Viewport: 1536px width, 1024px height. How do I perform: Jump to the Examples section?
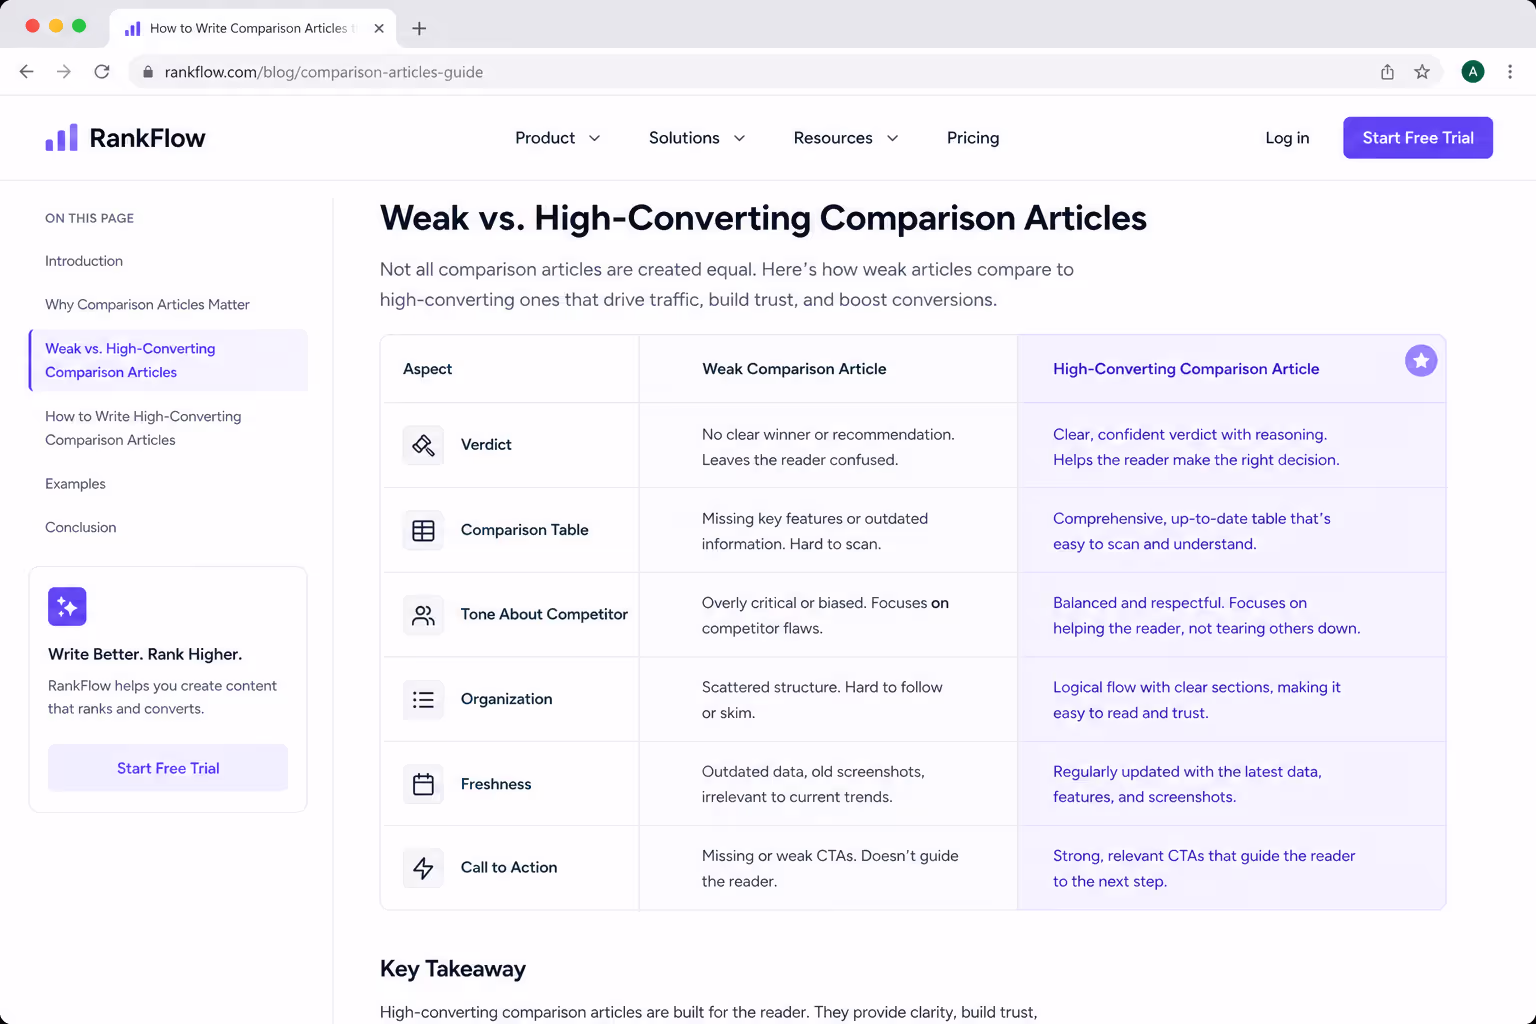point(75,484)
